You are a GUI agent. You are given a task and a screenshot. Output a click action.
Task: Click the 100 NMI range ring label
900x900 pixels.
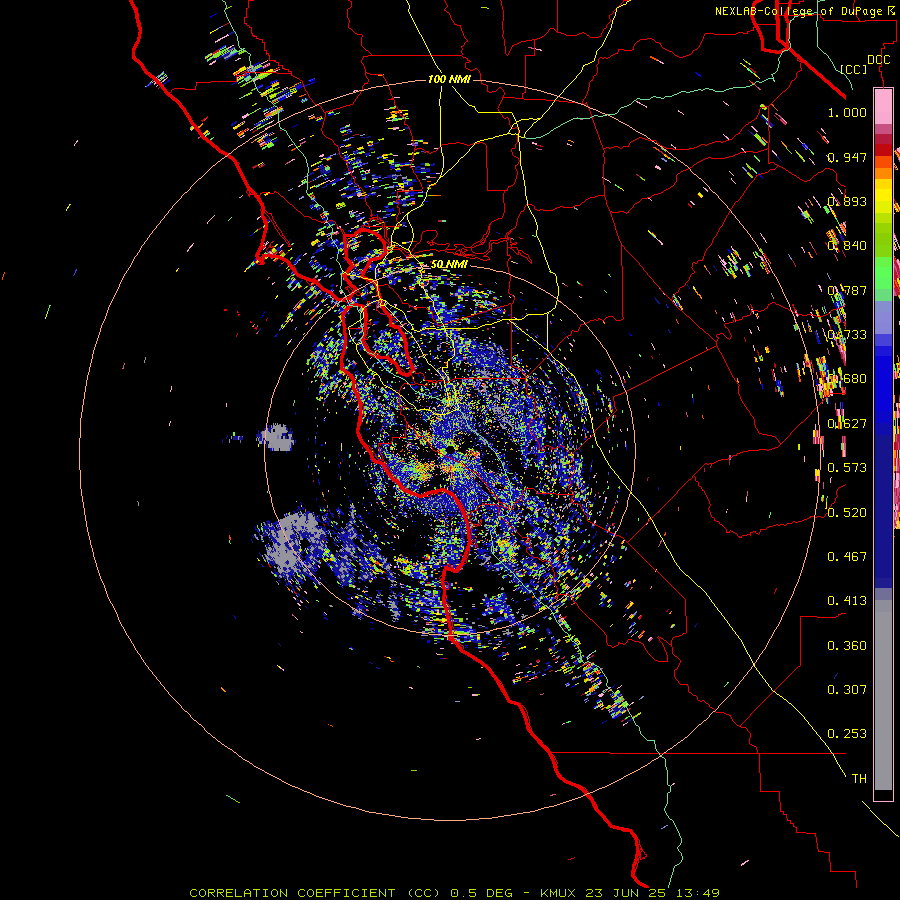click(x=449, y=79)
